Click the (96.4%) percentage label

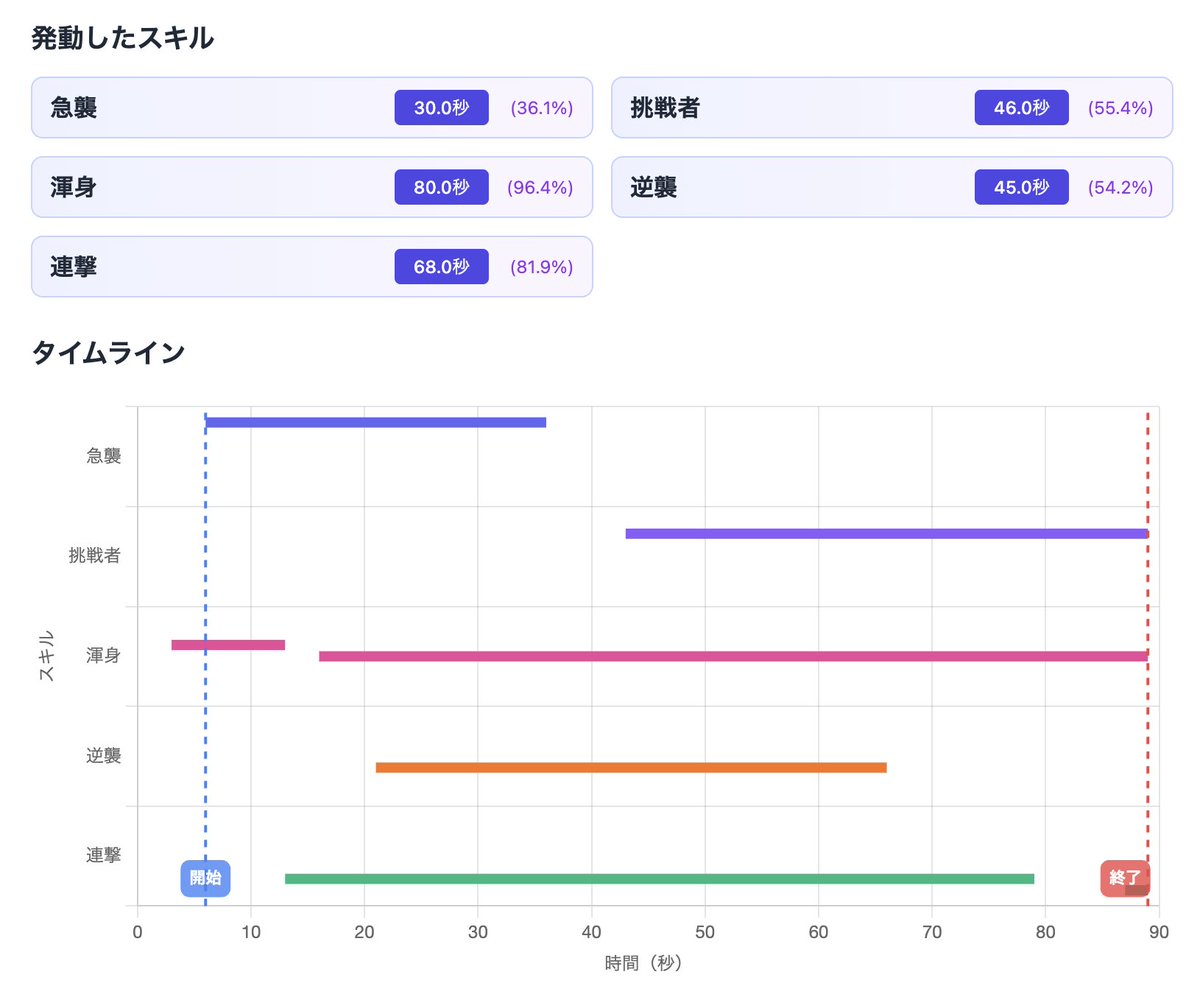click(x=540, y=187)
